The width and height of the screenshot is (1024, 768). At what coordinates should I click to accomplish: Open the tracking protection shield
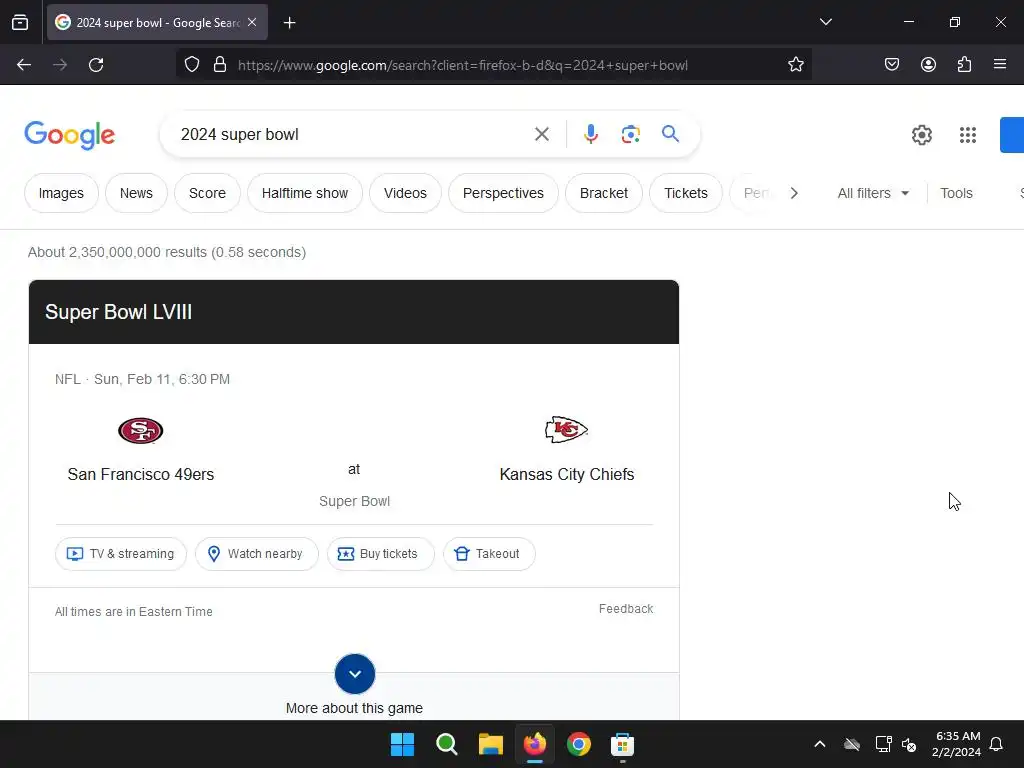[x=192, y=65]
